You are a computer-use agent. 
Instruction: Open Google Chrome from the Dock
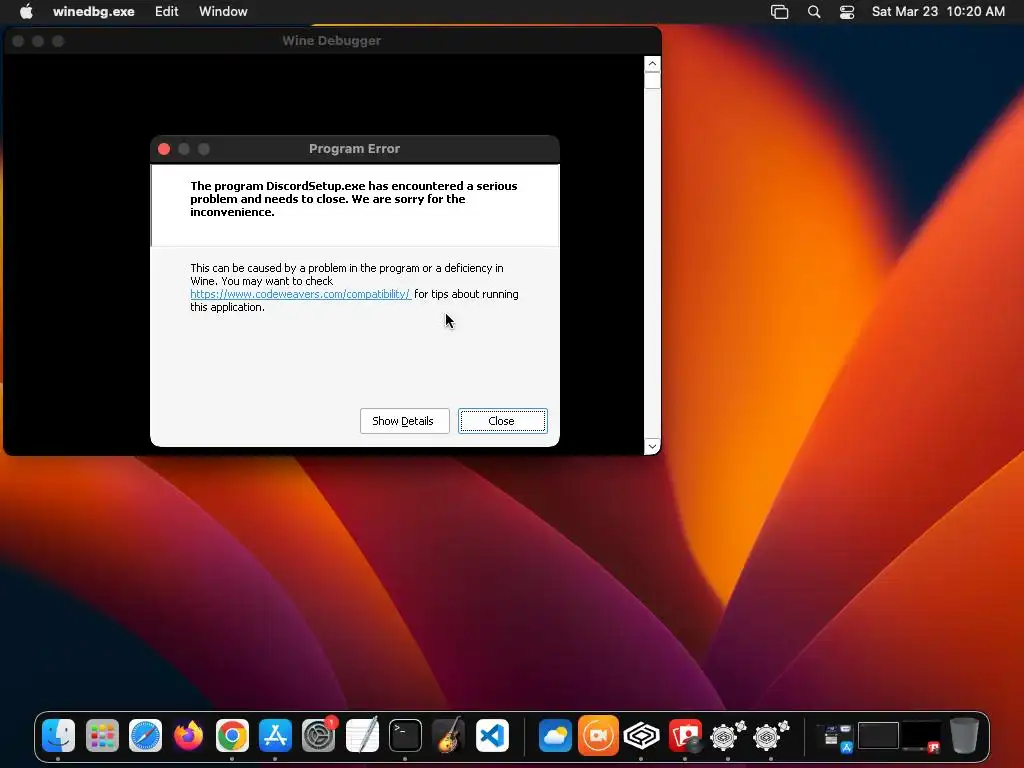232,736
